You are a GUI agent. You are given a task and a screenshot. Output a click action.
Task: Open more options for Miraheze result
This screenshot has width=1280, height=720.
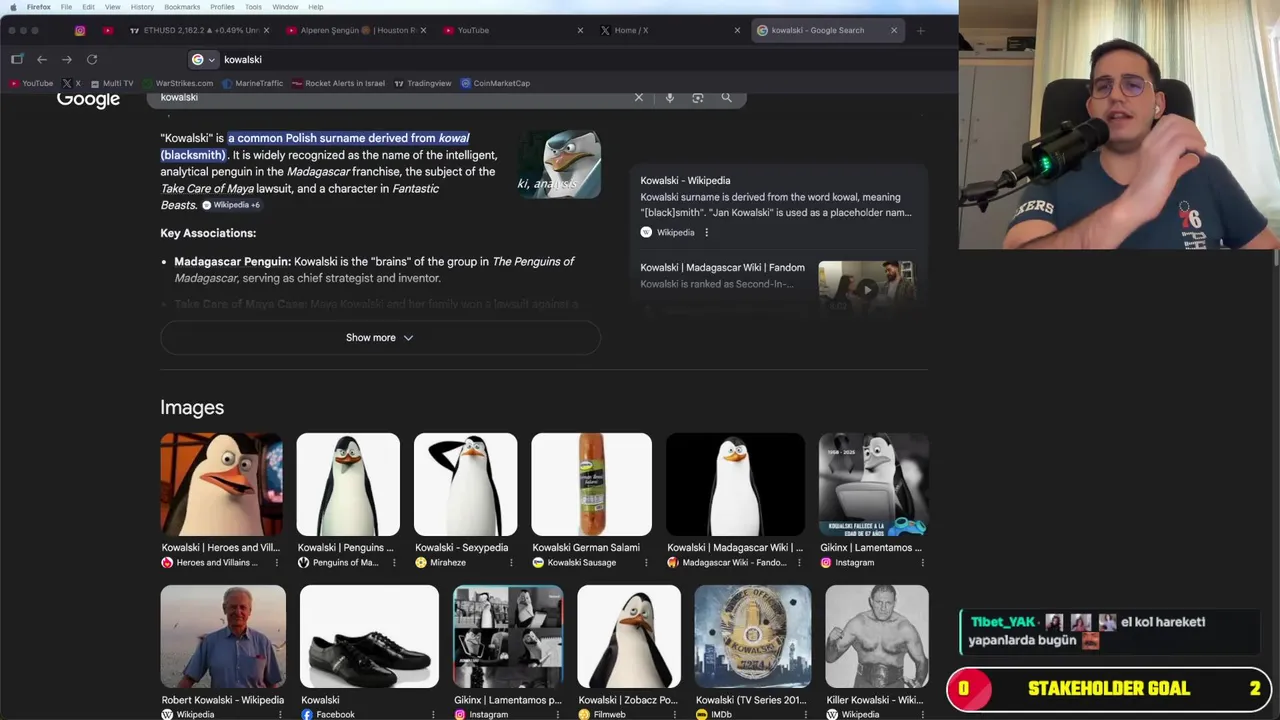(511, 563)
